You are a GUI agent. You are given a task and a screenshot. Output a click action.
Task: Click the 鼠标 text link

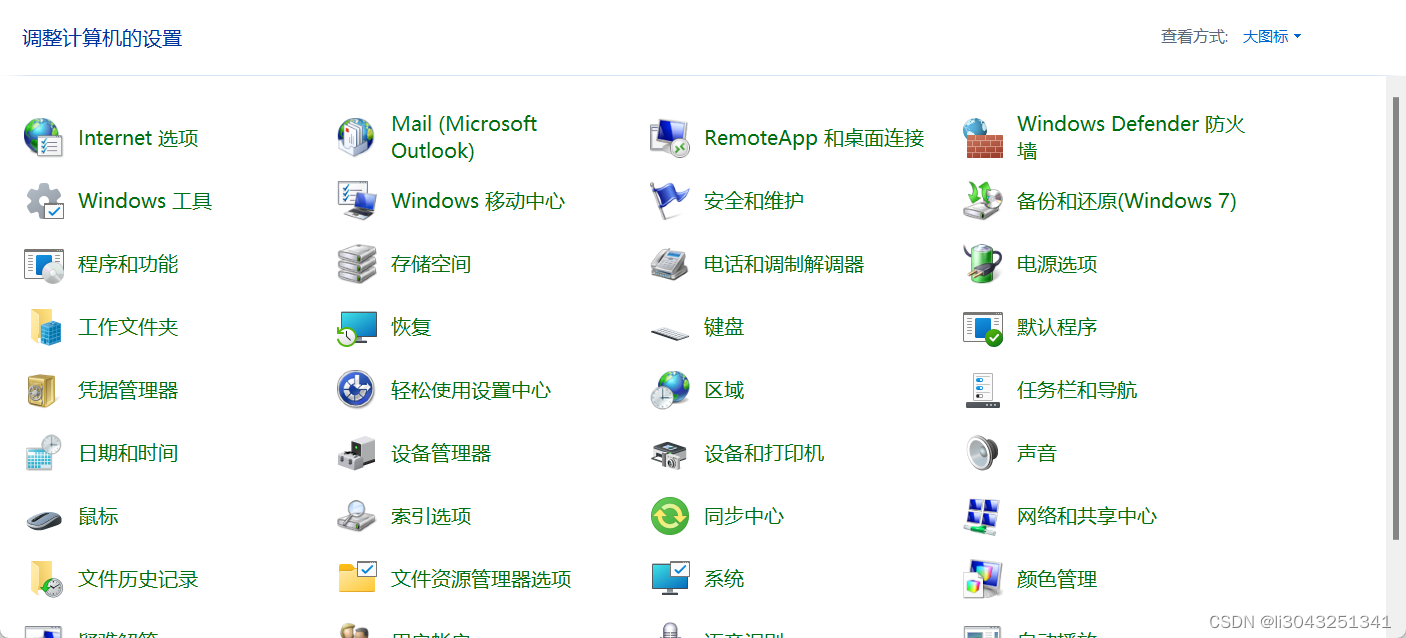tap(98, 516)
